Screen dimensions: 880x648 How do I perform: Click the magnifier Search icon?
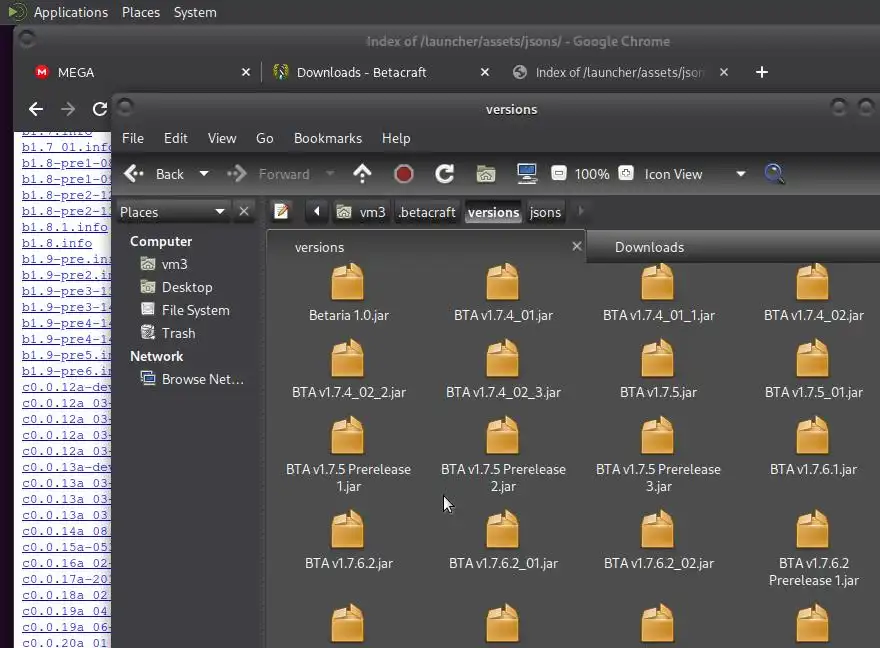774,174
